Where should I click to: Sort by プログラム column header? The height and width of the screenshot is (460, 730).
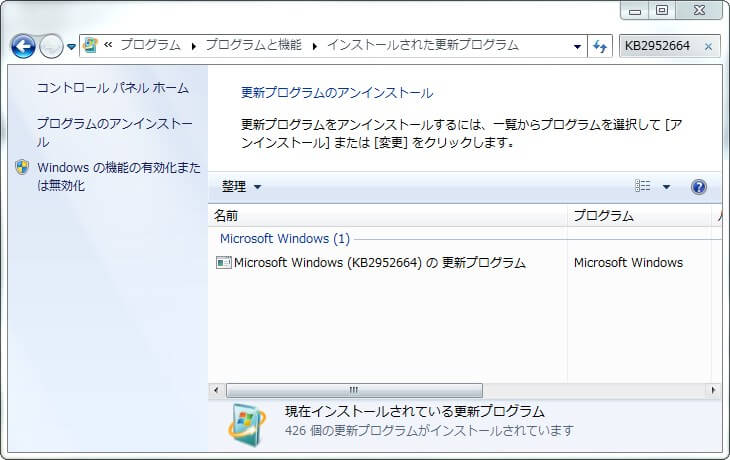click(639, 216)
